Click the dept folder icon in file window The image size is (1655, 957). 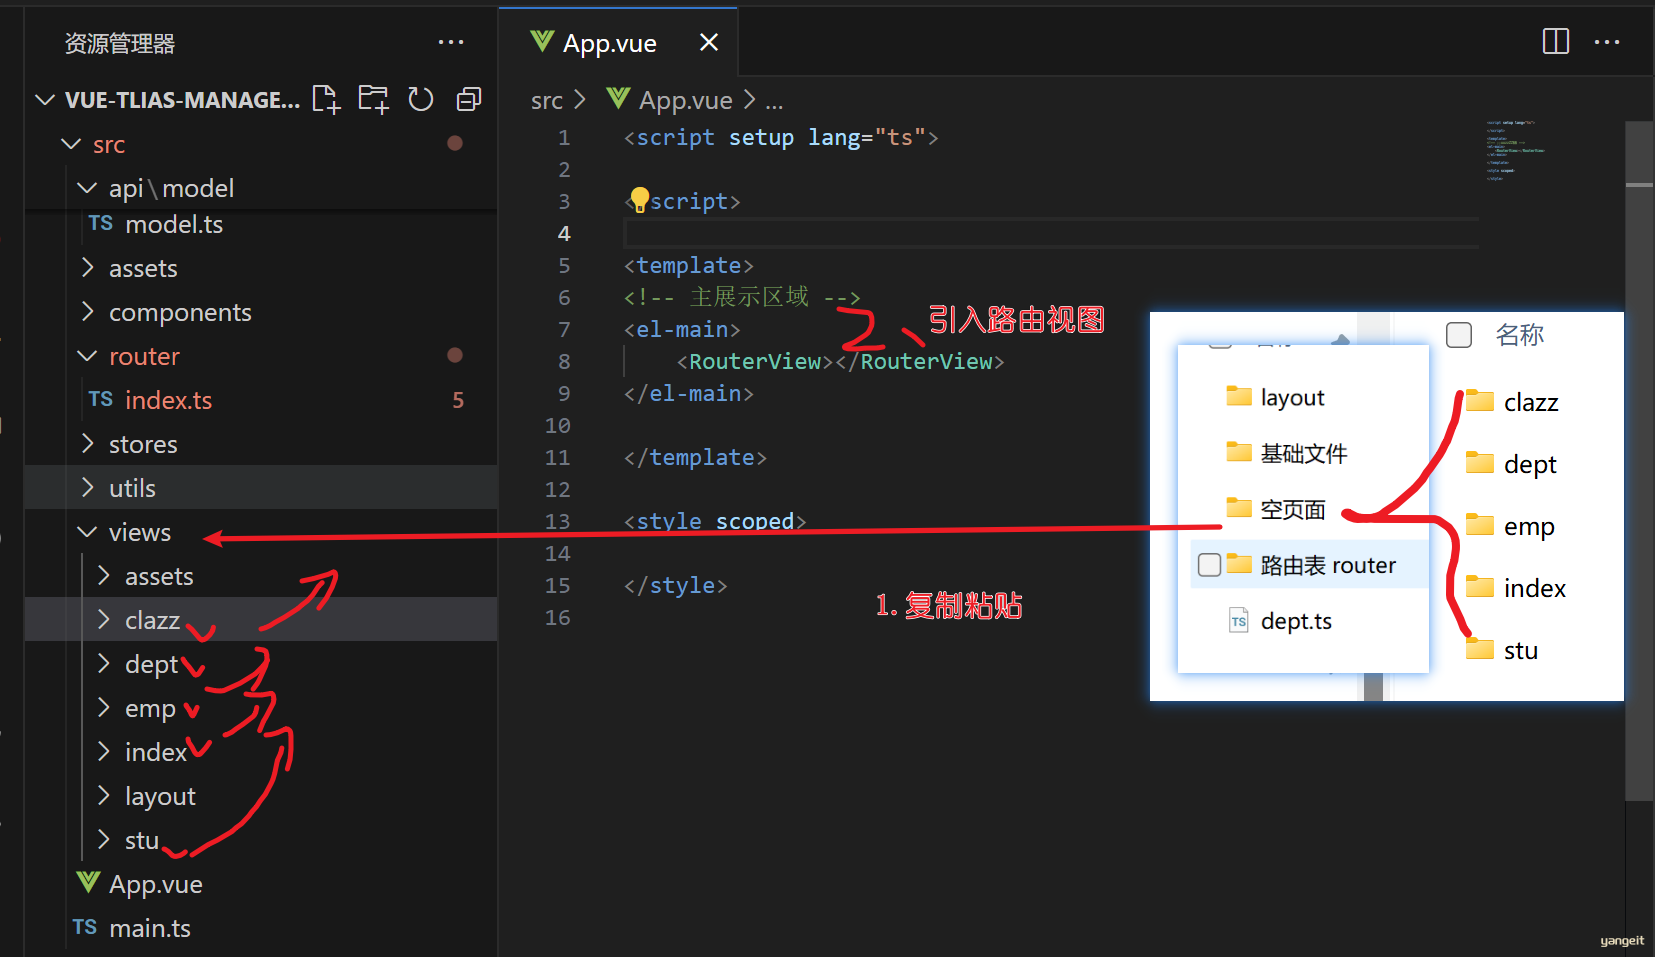click(1480, 463)
